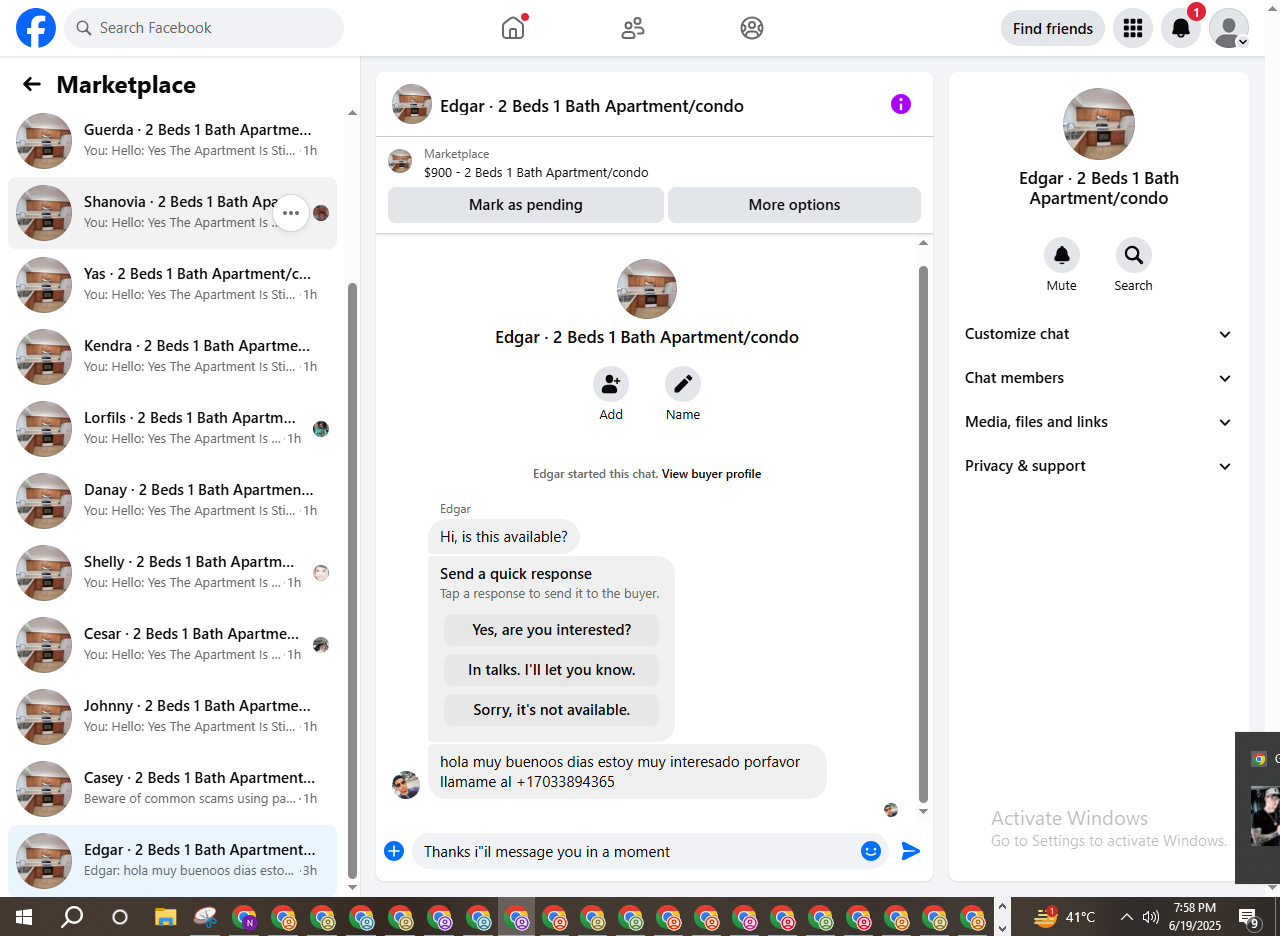The width and height of the screenshot is (1280, 936).
Task: Open the Notifications bell icon
Action: click(1181, 28)
